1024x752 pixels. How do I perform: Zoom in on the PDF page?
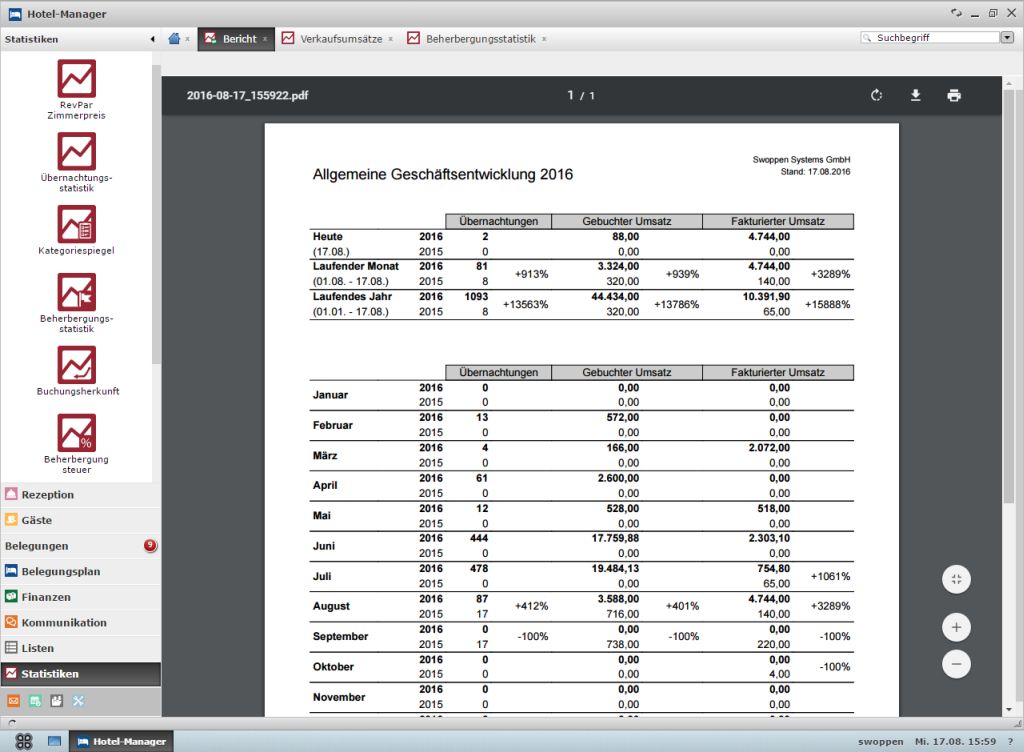956,627
